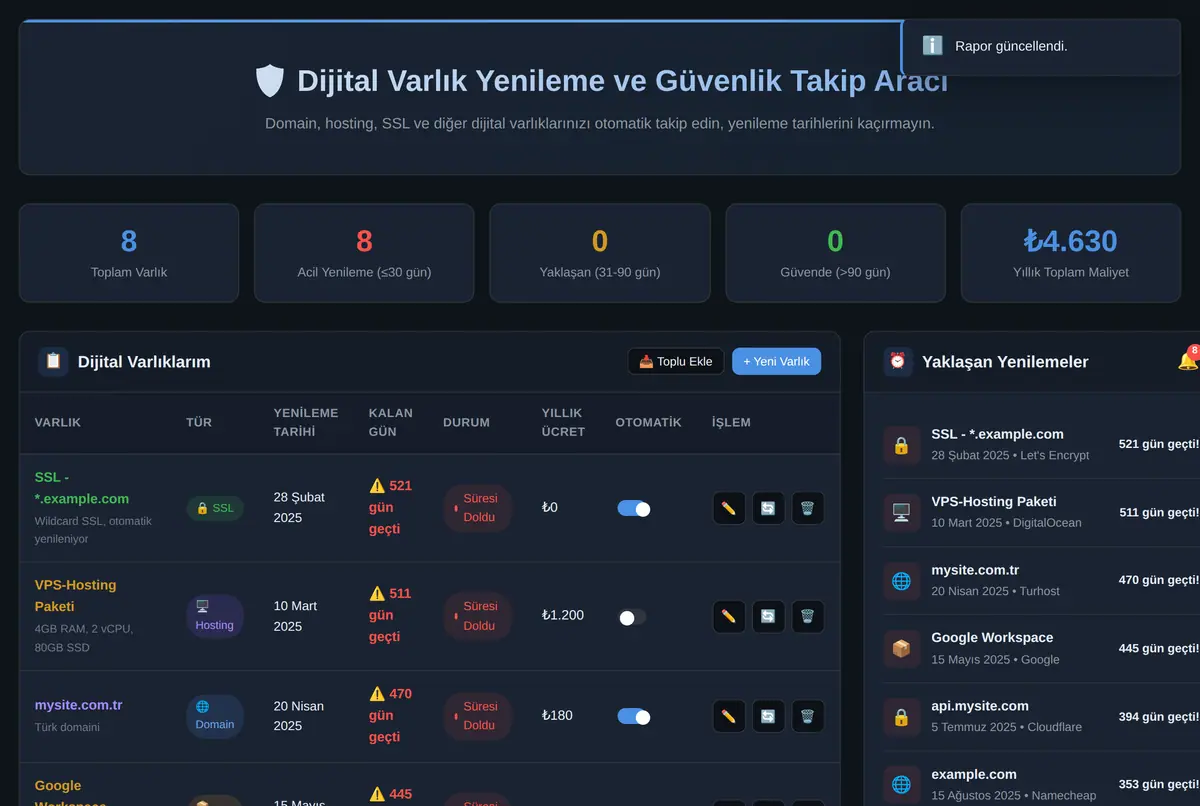Click the ₺1.200 yearly fee cell
This screenshot has height=806, width=1200.
pos(563,615)
